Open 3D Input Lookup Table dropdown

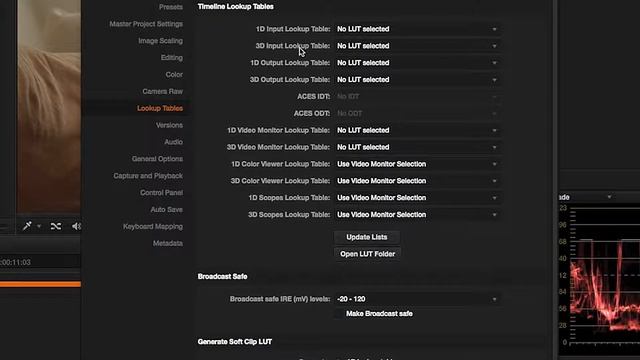418,46
